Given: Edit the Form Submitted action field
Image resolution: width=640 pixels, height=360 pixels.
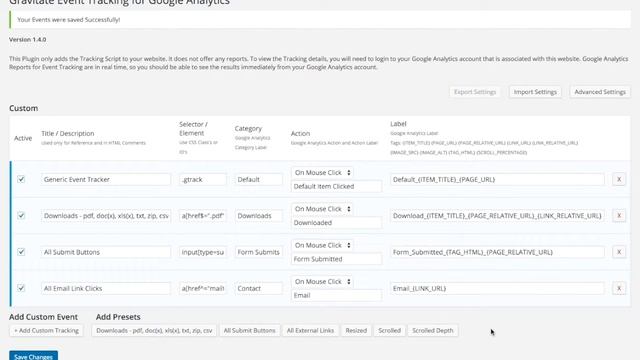Looking at the screenshot, I should pos(336,259).
